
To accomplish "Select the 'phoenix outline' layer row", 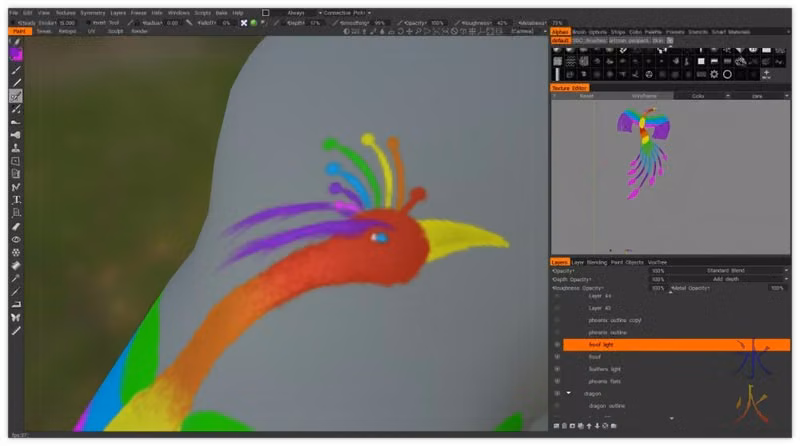I will [x=677, y=333].
